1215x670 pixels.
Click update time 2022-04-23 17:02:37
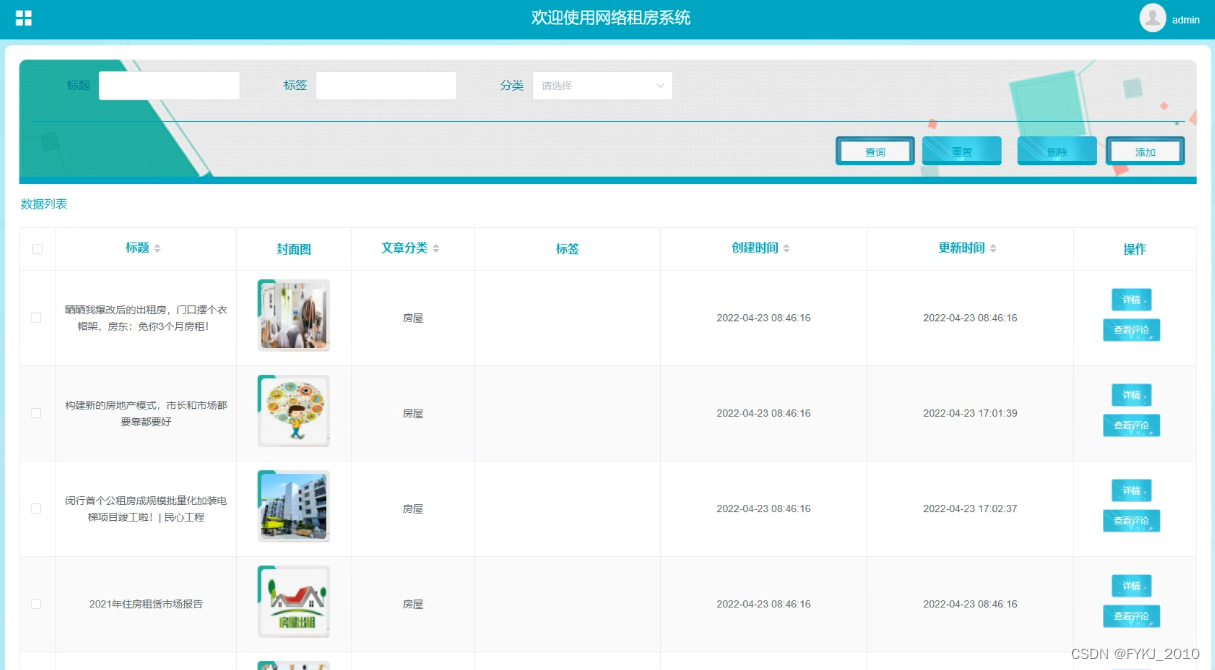(970, 509)
